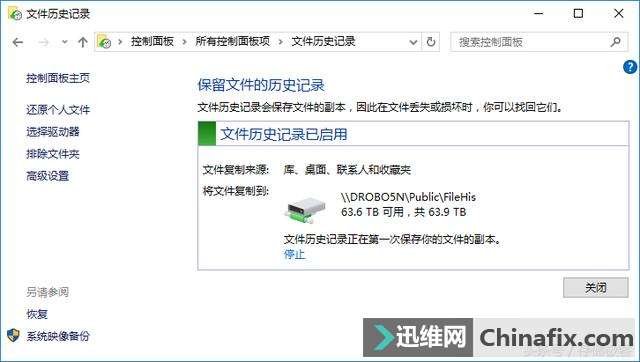Viewport: 640px width, 362px height.
Task: Click the 关闭 button
Action: pyautogui.click(x=596, y=288)
